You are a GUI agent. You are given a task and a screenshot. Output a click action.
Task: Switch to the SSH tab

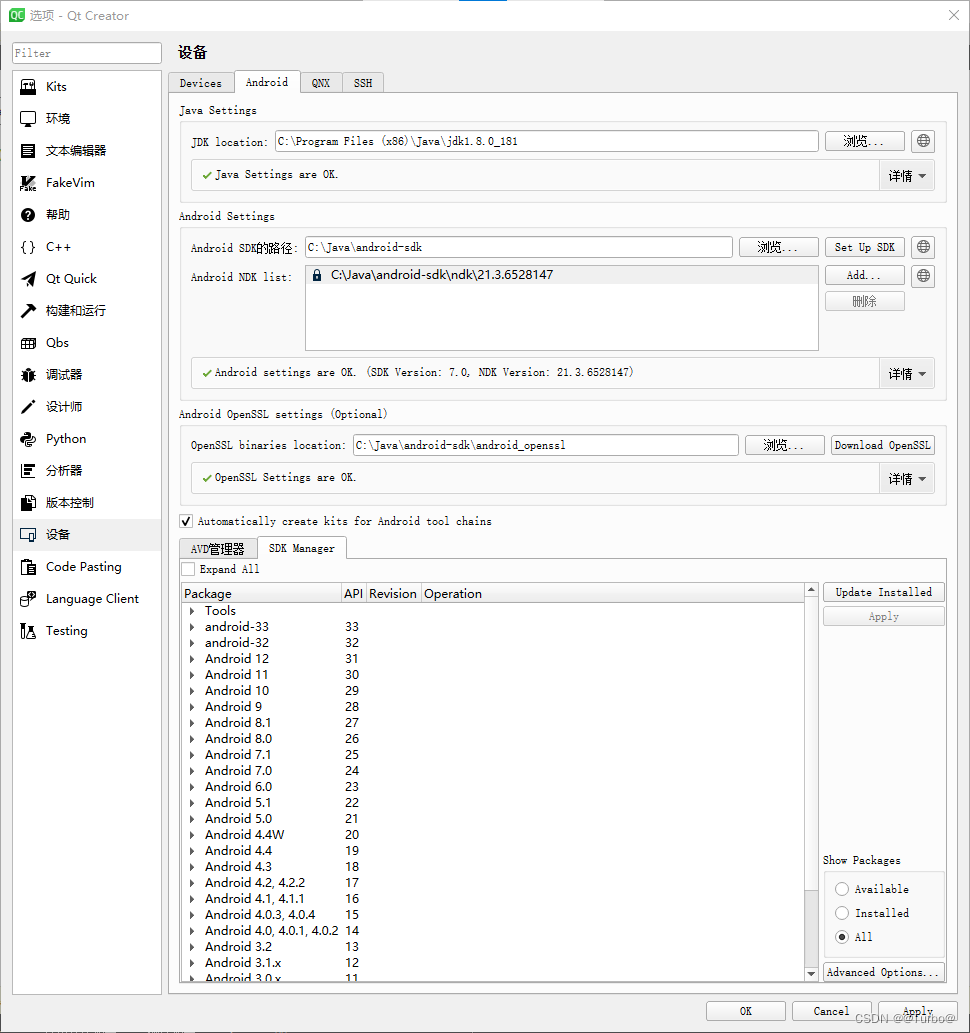[362, 83]
